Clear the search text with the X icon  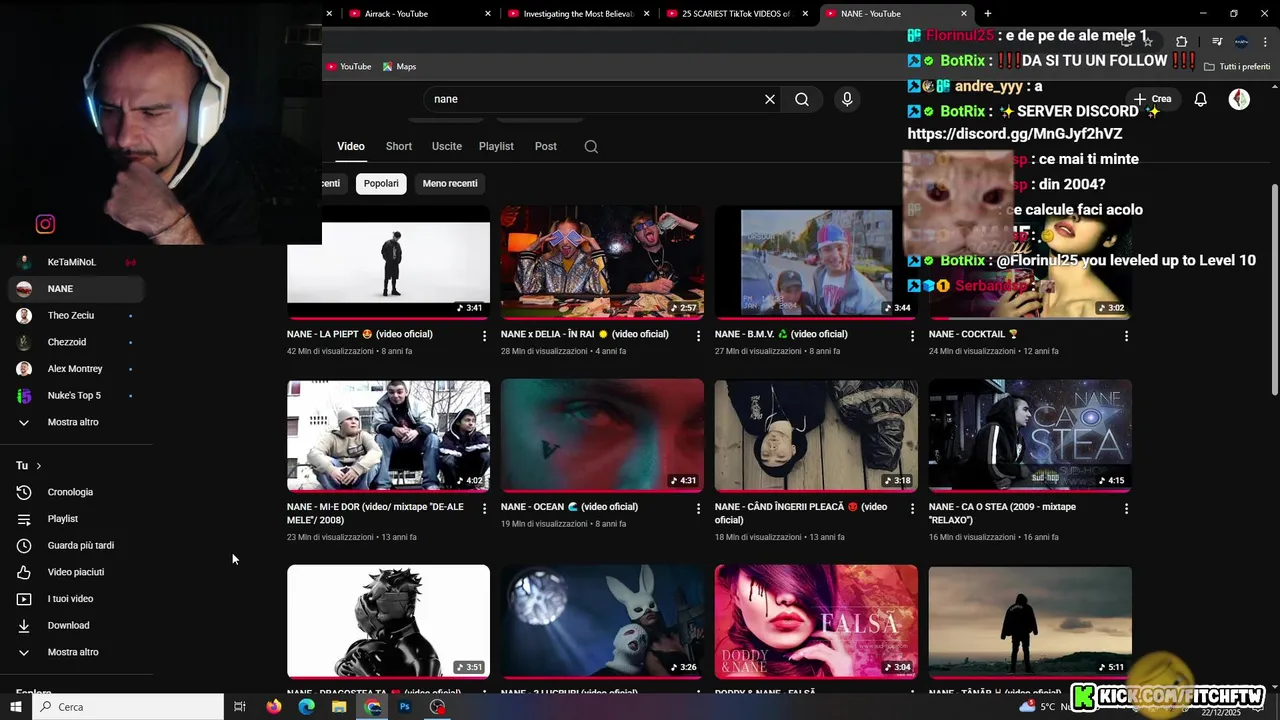click(x=770, y=99)
